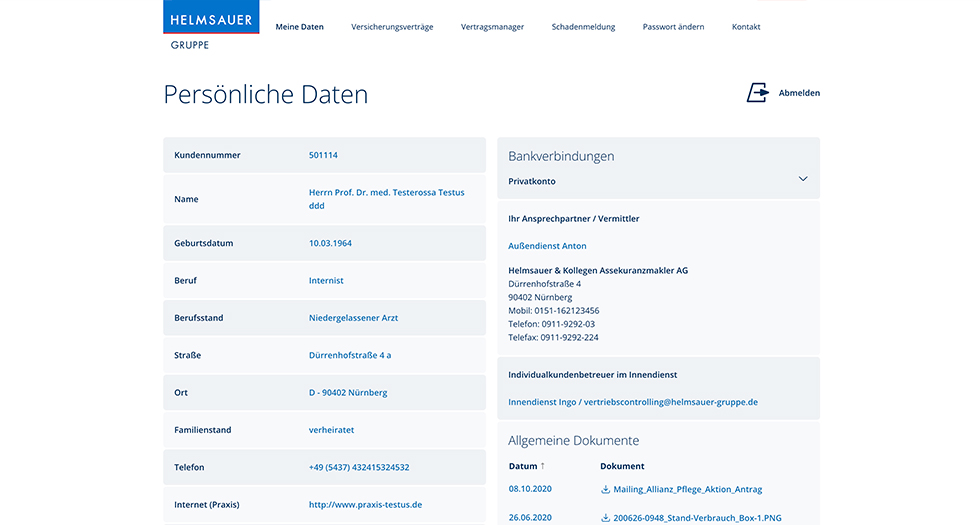The height and width of the screenshot is (525, 980).
Task: Click Beruf value Internist
Action: (x=326, y=281)
